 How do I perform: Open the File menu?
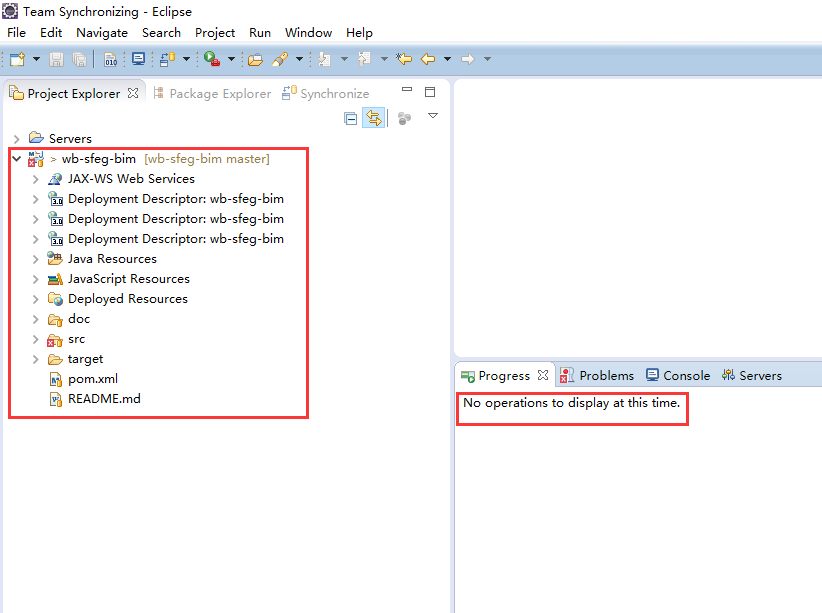point(16,33)
